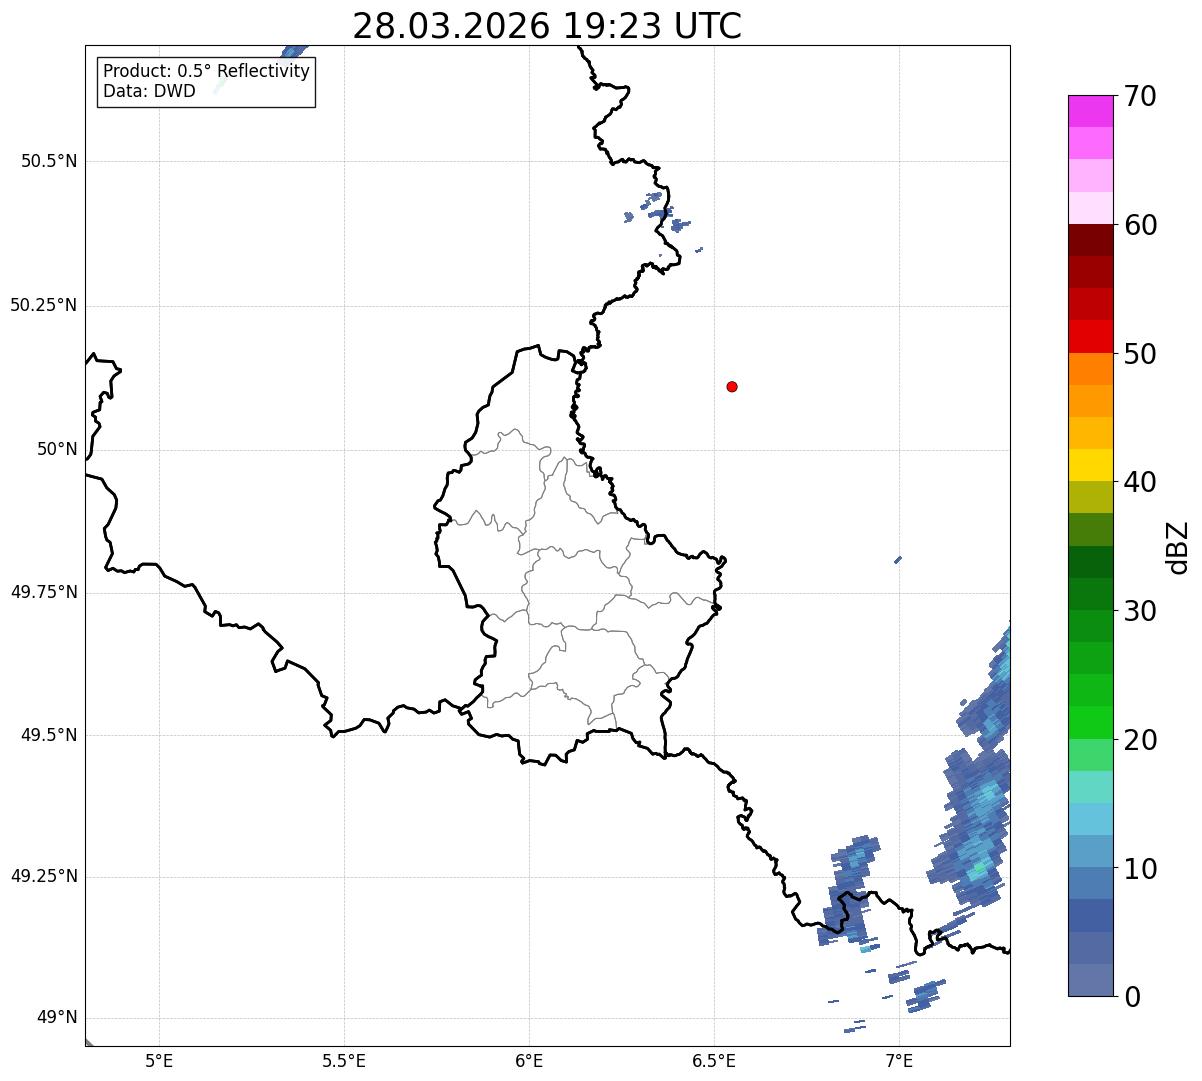This screenshot has width=1202, height=1081.
Task: Click the "dBZ" colorbar label
Action: click(x=1178, y=546)
